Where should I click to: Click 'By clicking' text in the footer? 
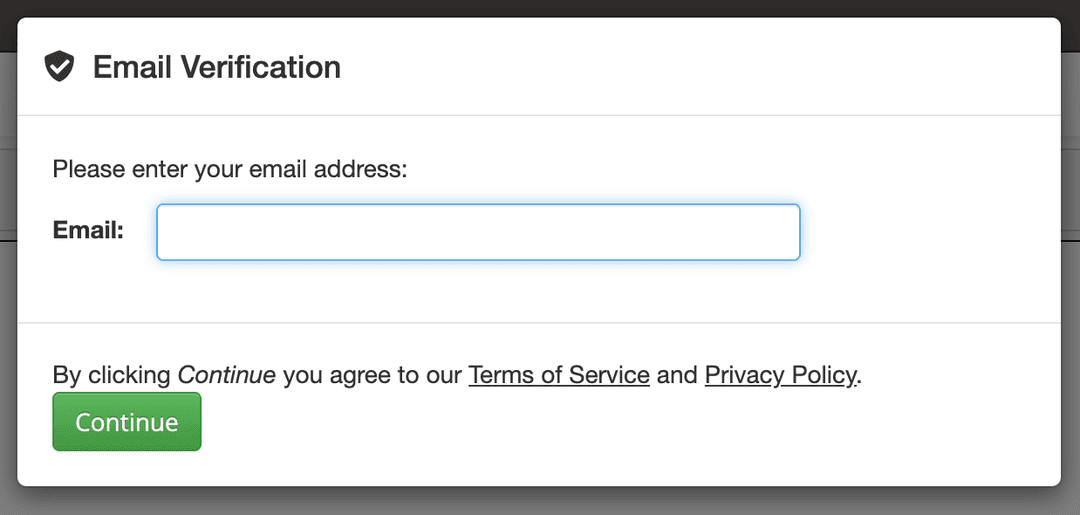click(112, 375)
